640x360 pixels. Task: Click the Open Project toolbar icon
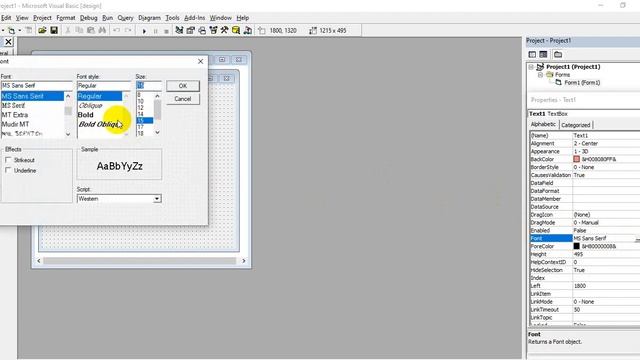pos(42,30)
